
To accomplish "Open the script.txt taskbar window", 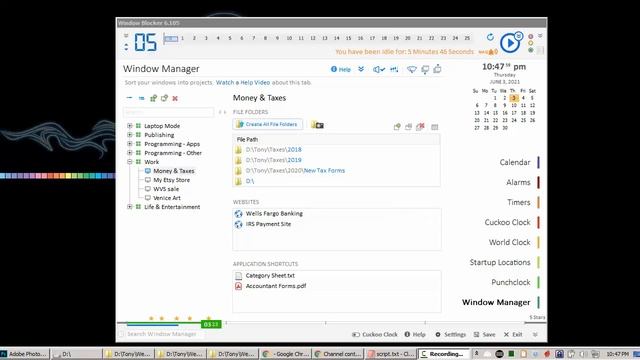I will coord(391,354).
